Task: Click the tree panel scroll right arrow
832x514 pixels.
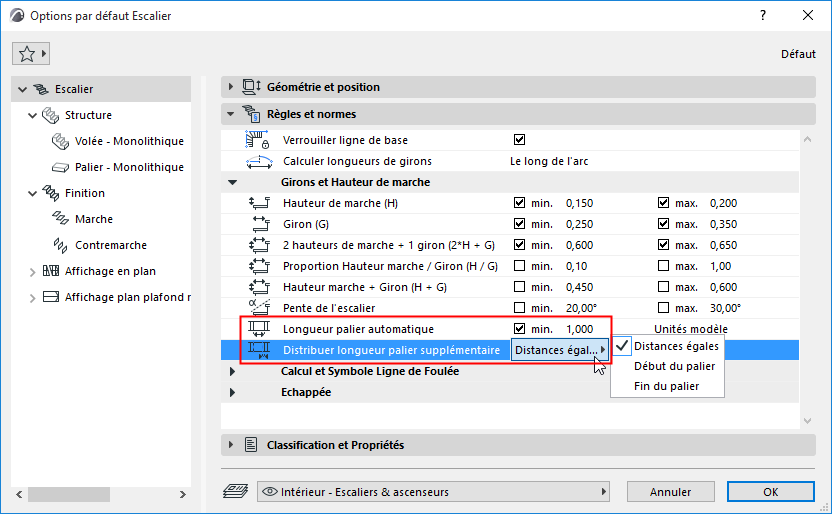Action: pyautogui.click(x=183, y=494)
